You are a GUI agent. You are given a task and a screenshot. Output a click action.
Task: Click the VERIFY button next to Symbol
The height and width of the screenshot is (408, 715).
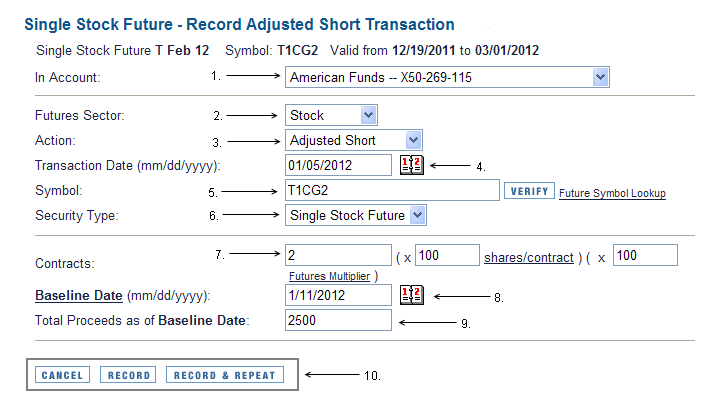[529, 191]
